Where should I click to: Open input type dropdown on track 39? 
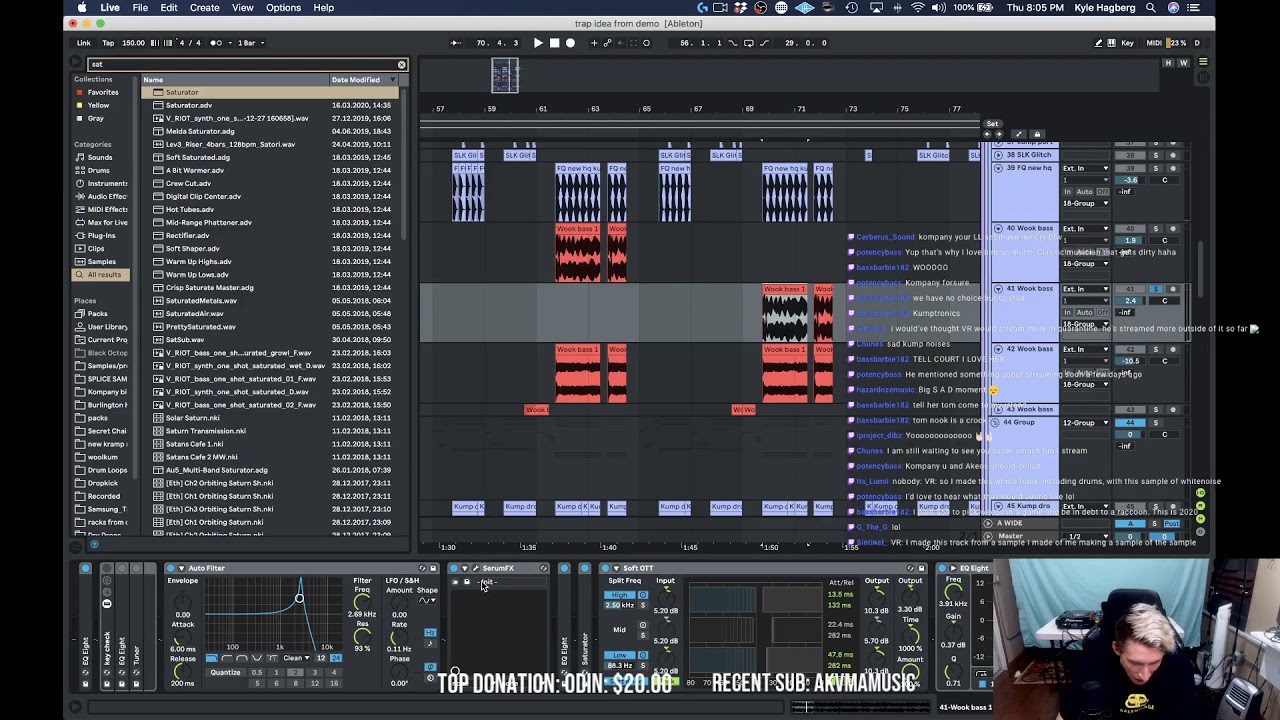[1085, 169]
